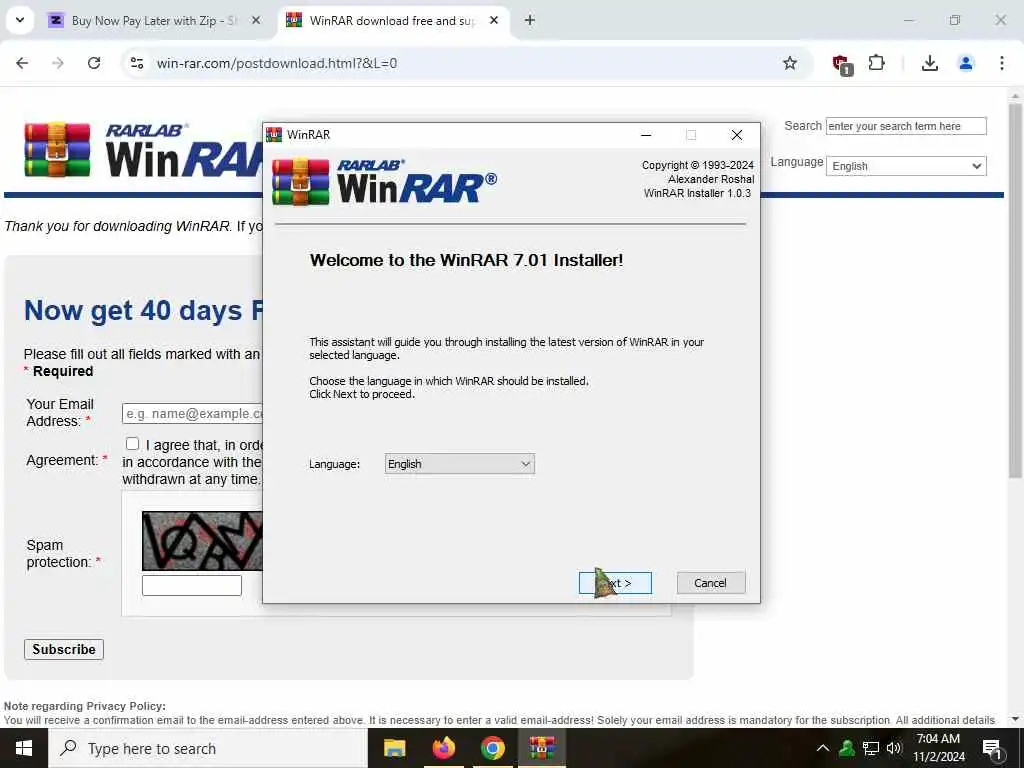This screenshot has width=1024, height=768.
Task: Click the 'Welcome to the WinRAR 7.01 Installer!' heading
Action: [x=466, y=260]
